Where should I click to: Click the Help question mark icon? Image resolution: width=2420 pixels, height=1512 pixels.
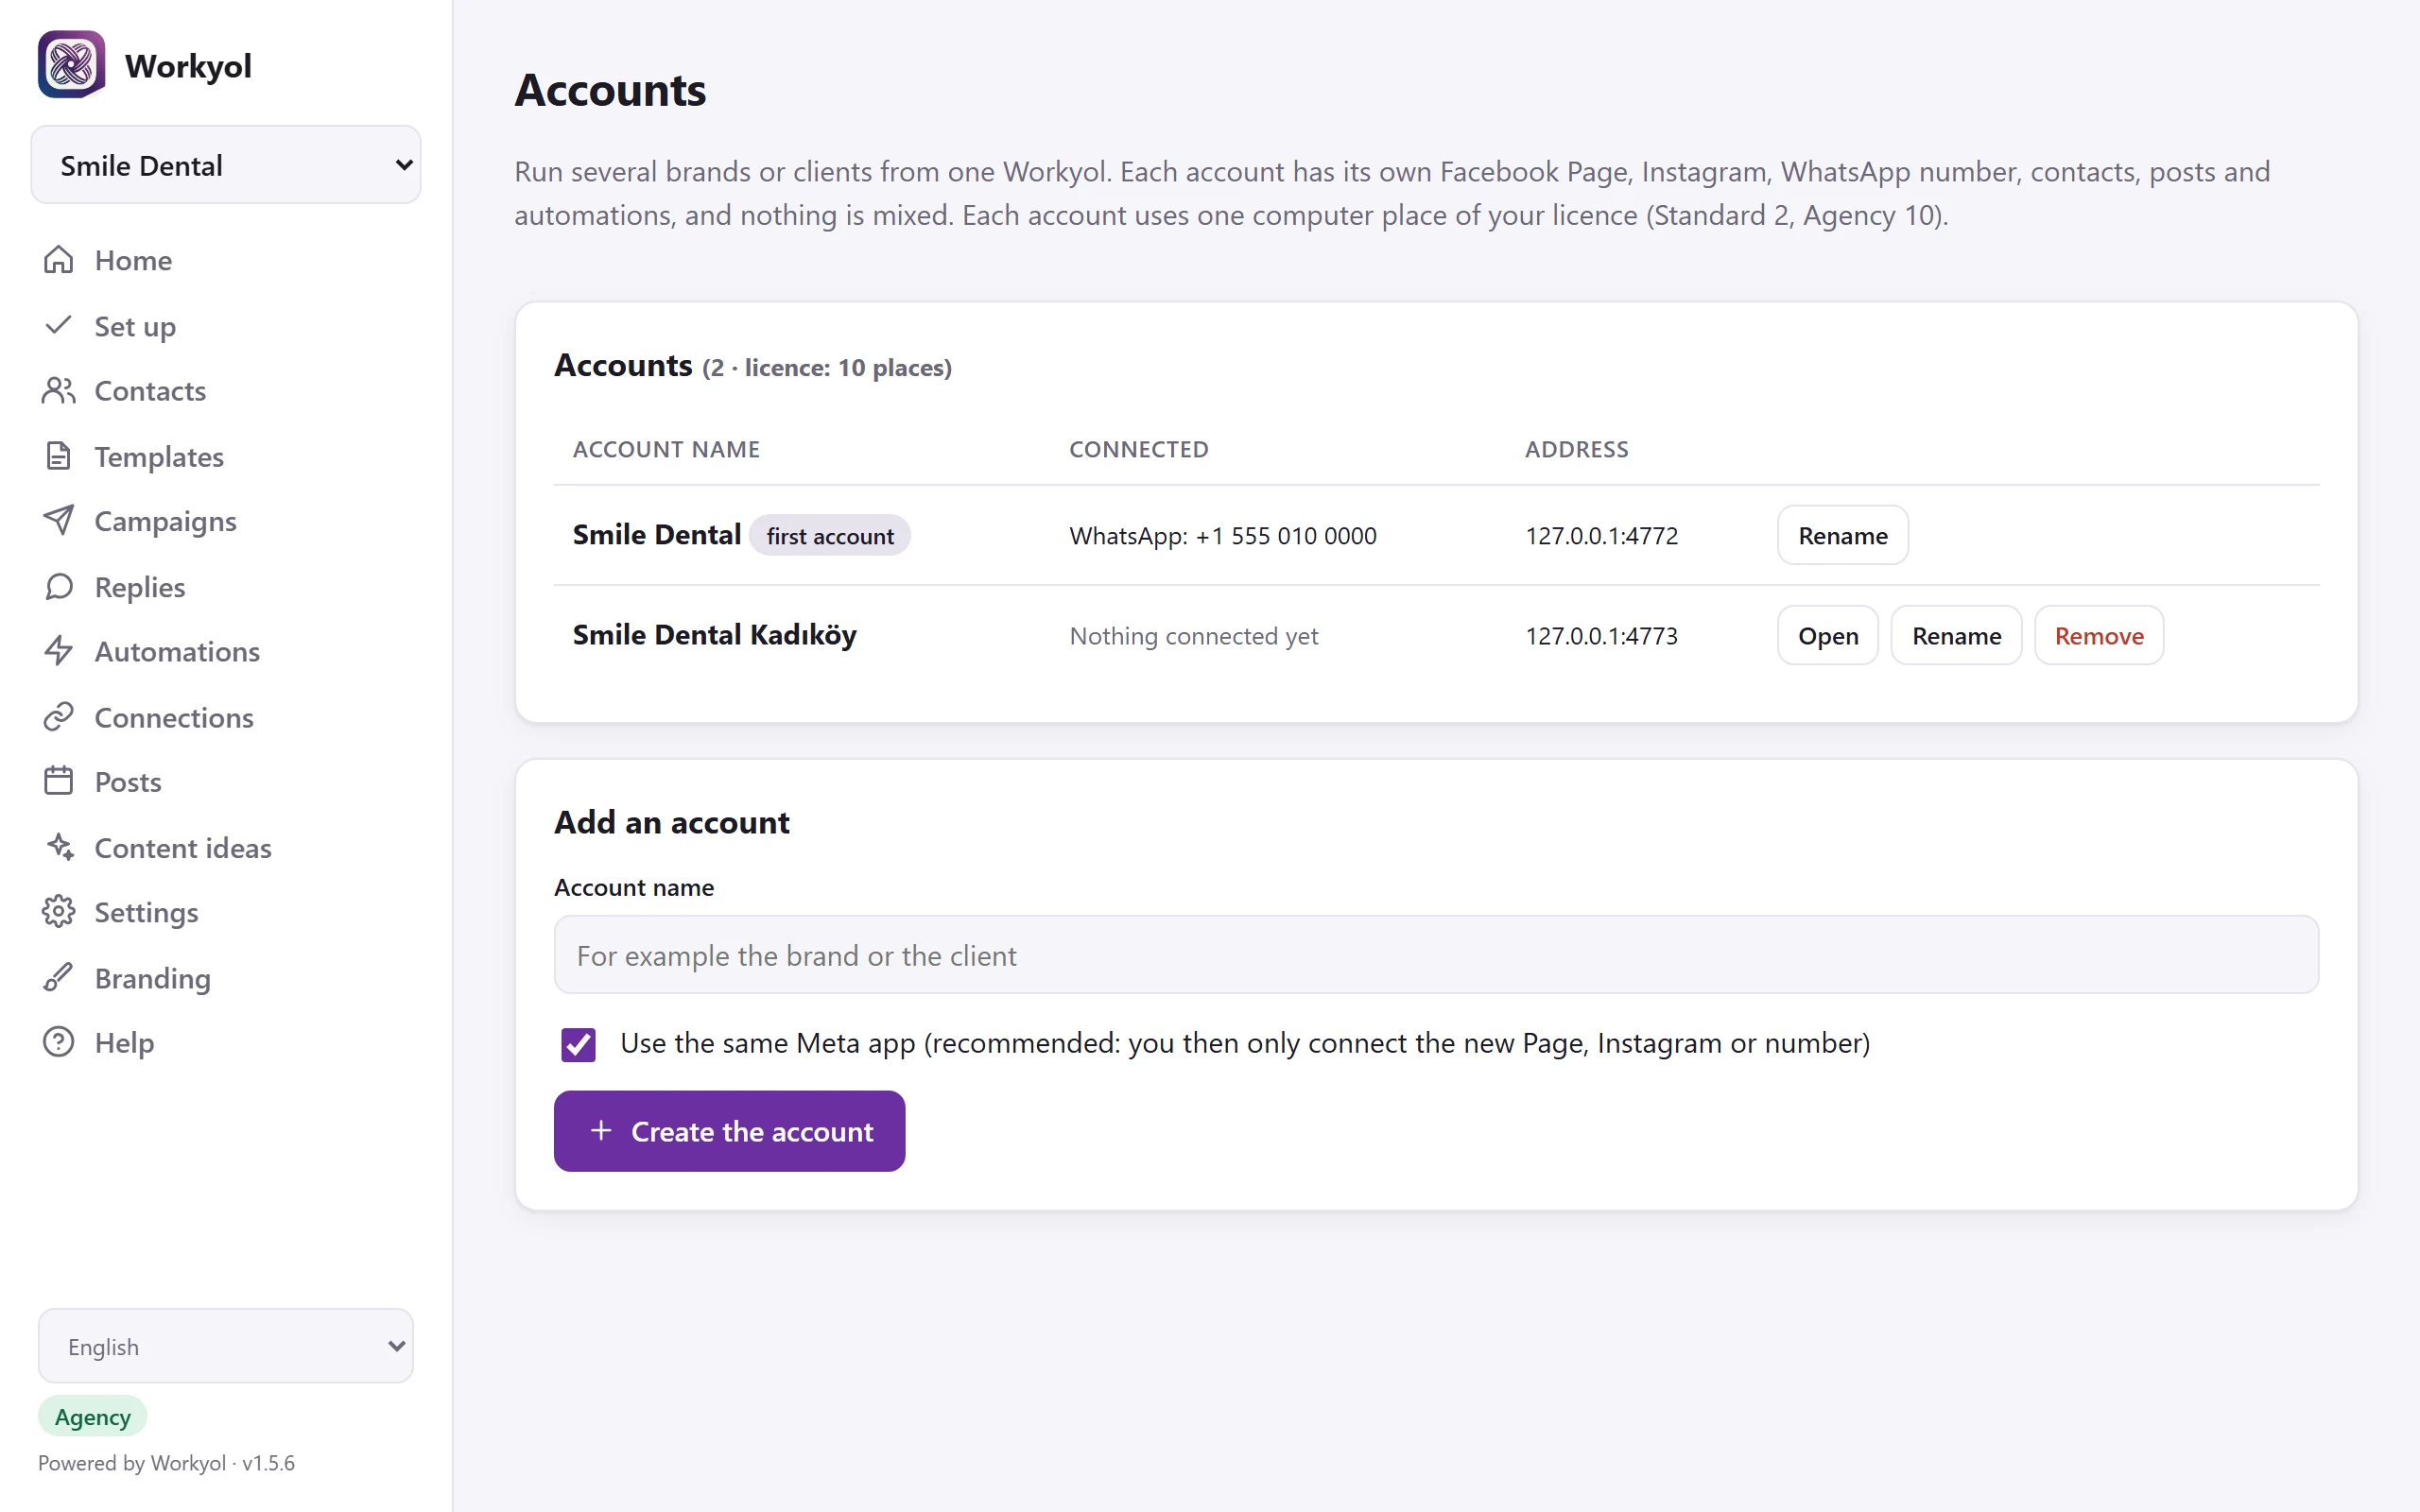59,1042
